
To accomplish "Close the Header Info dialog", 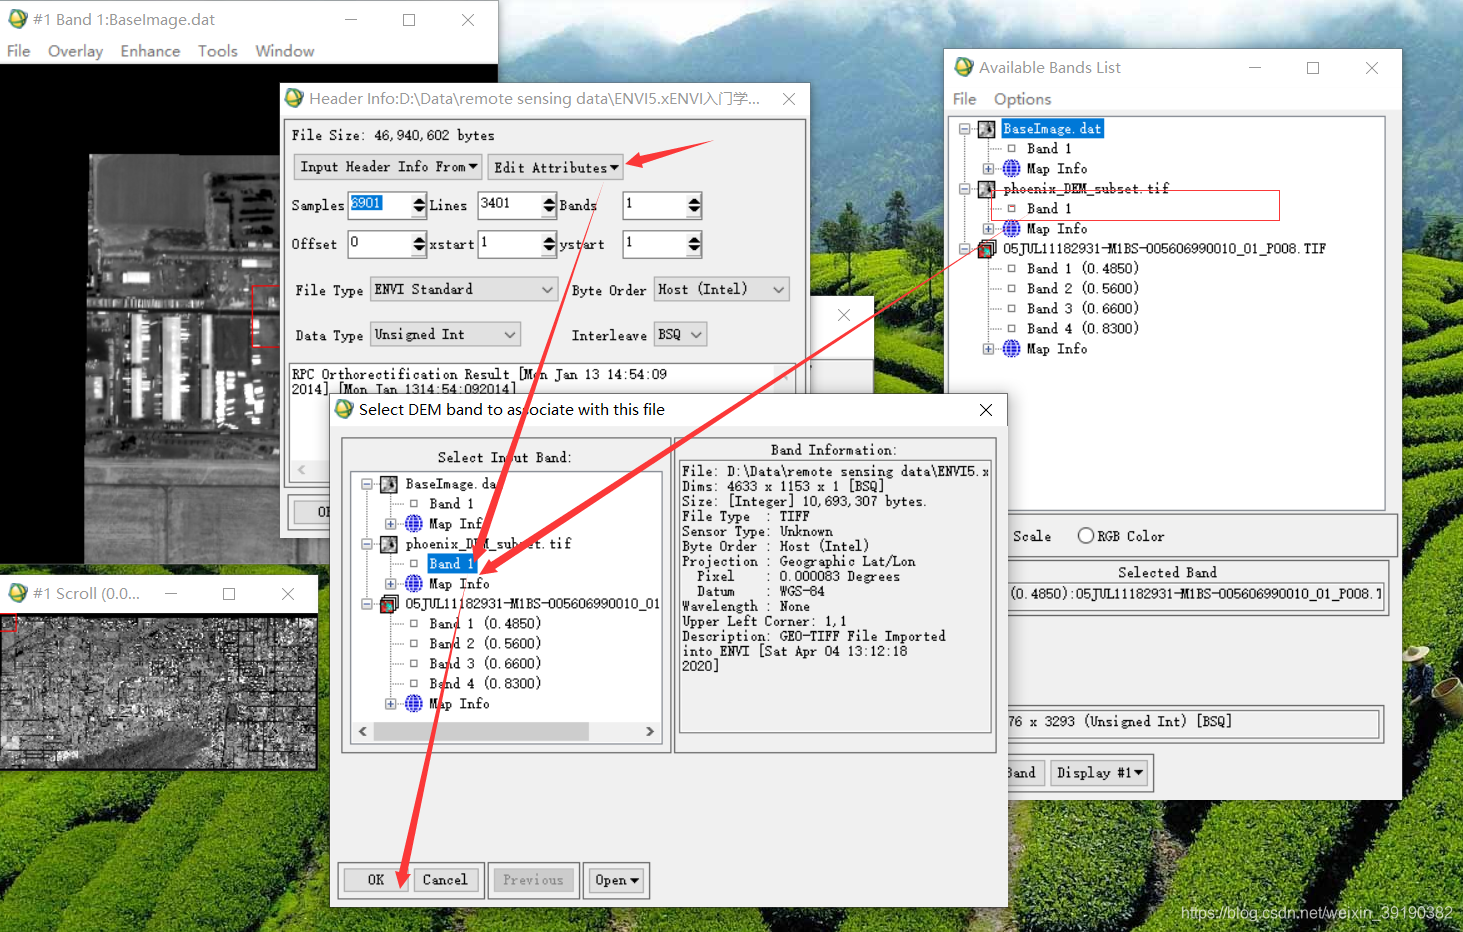I will pyautogui.click(x=789, y=98).
